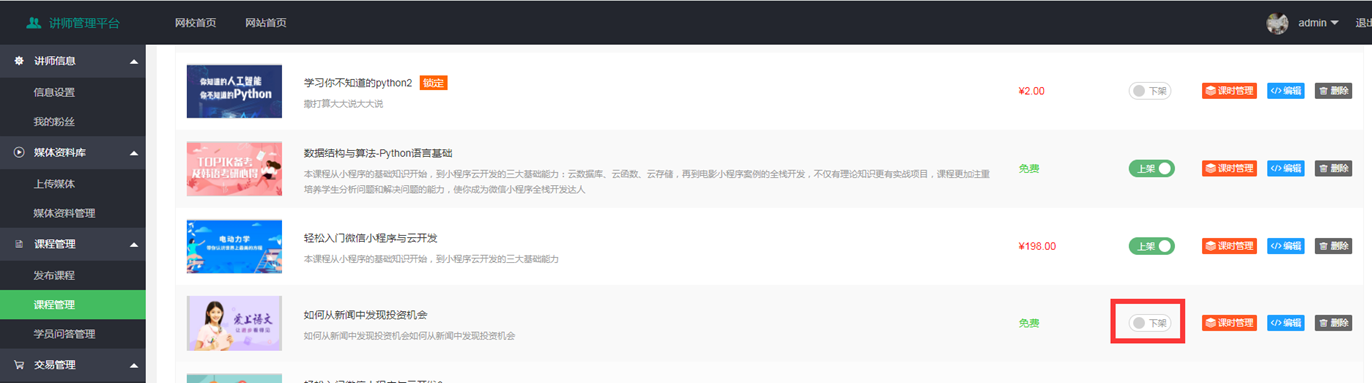The image size is (1372, 383).
Task: Open 课时管理 for 轻松入门微信小程序与云开发
Action: (1229, 246)
